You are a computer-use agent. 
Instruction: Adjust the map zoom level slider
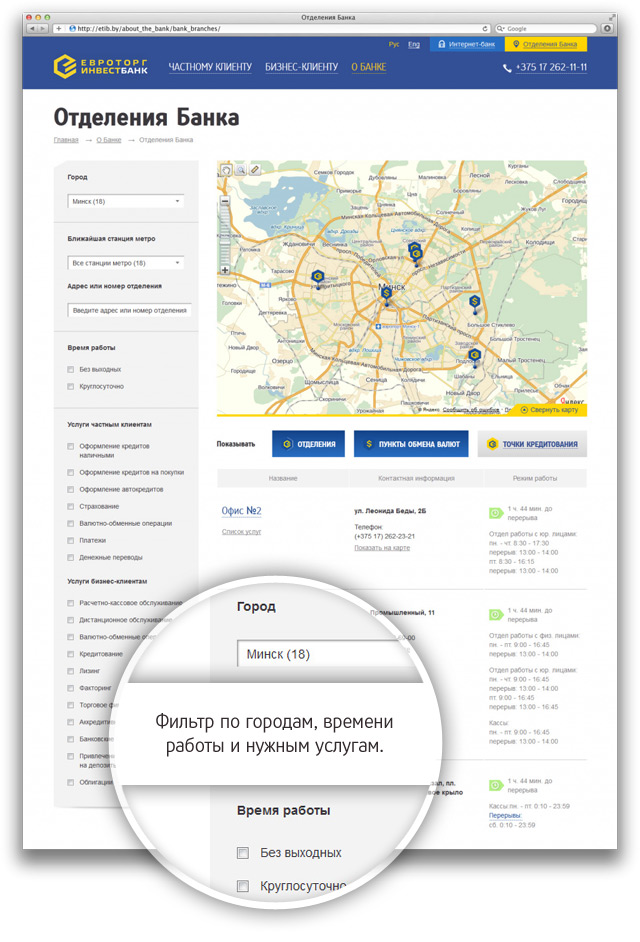coord(225,236)
